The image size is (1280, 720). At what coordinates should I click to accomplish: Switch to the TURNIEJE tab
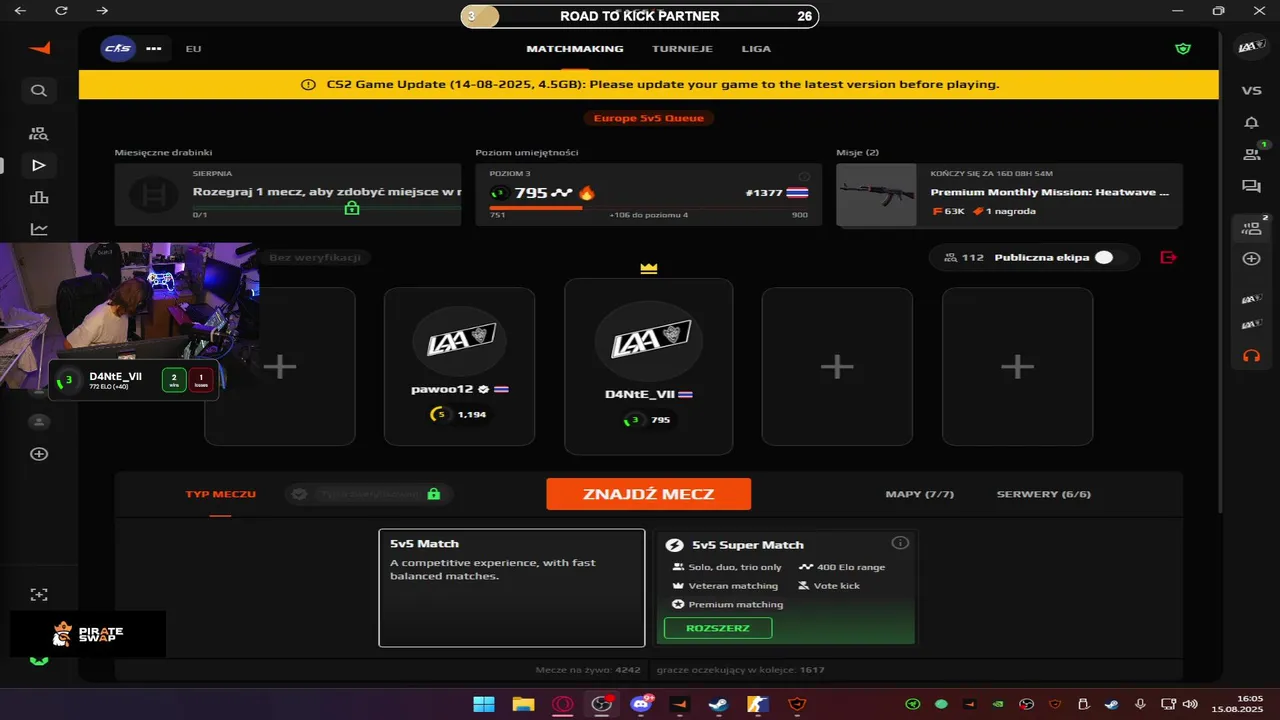682,48
